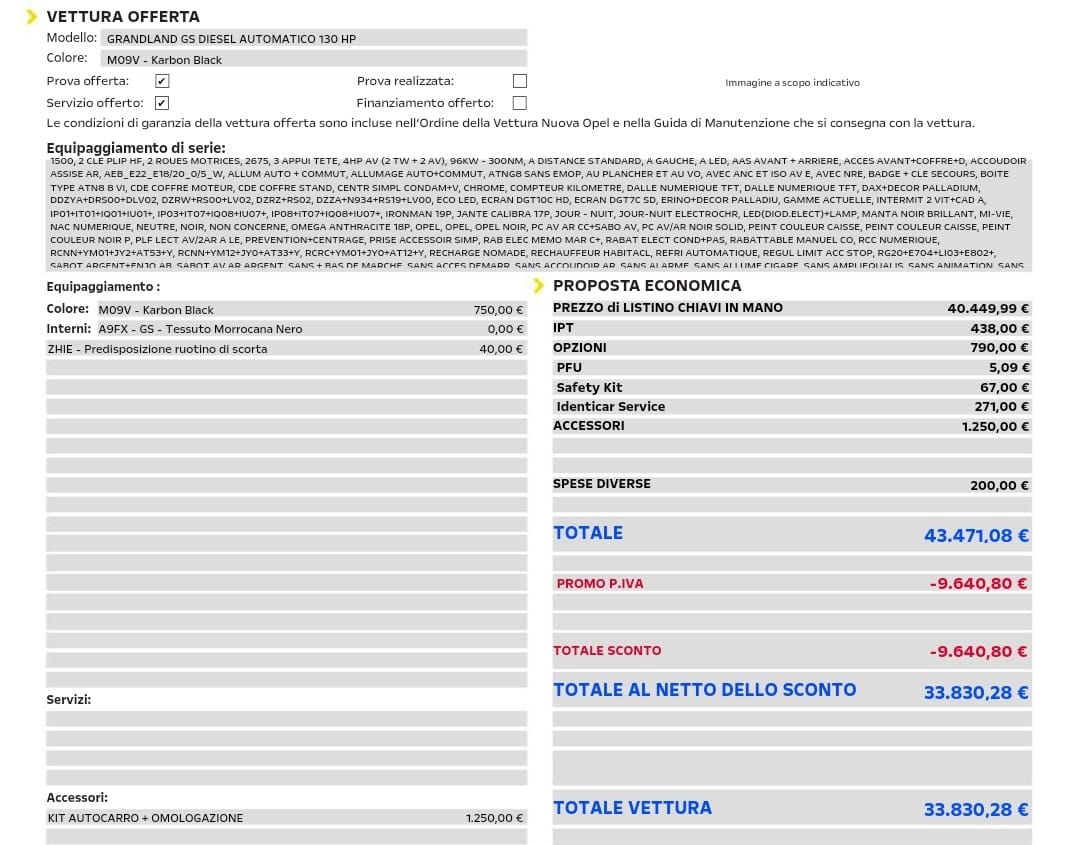Click the PREZZO di LISTINO CHIAVI IN MANO amount
This screenshot has width=1080, height=845.
[x=988, y=309]
